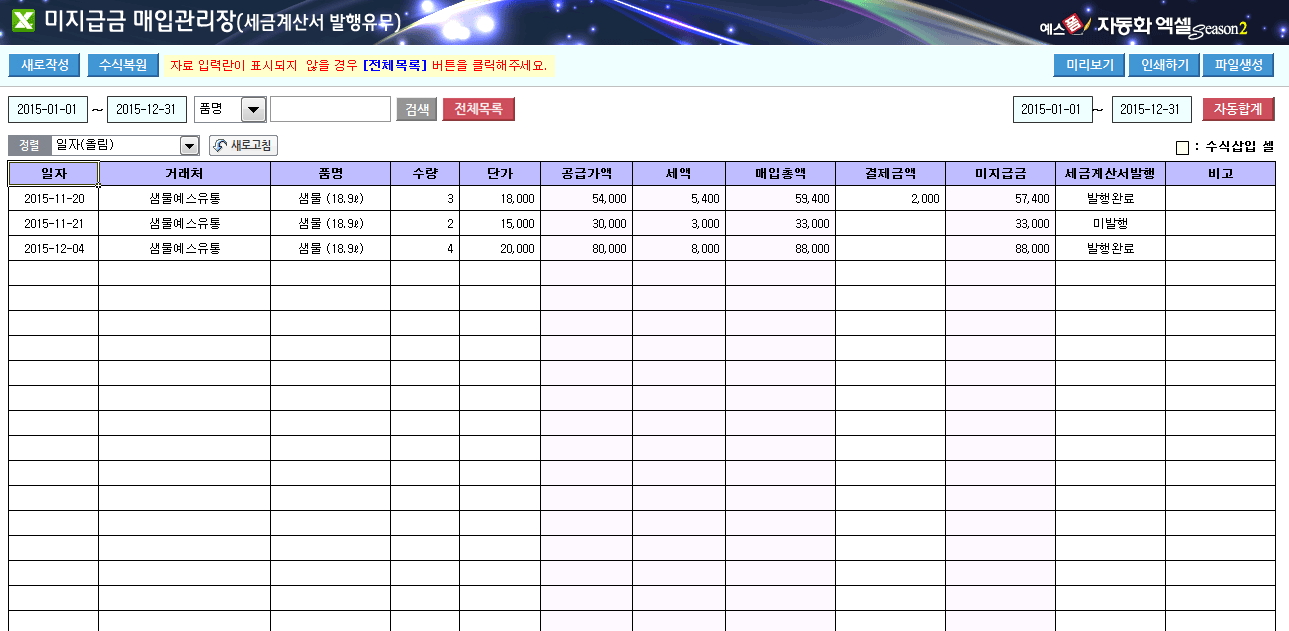The height and width of the screenshot is (631, 1289).
Task: Click the tax cell 5,400
Action: (x=679, y=198)
